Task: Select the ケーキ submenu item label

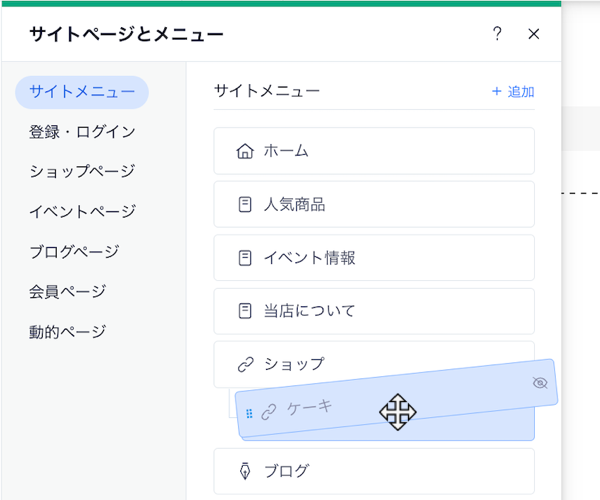Action: [x=308, y=408]
